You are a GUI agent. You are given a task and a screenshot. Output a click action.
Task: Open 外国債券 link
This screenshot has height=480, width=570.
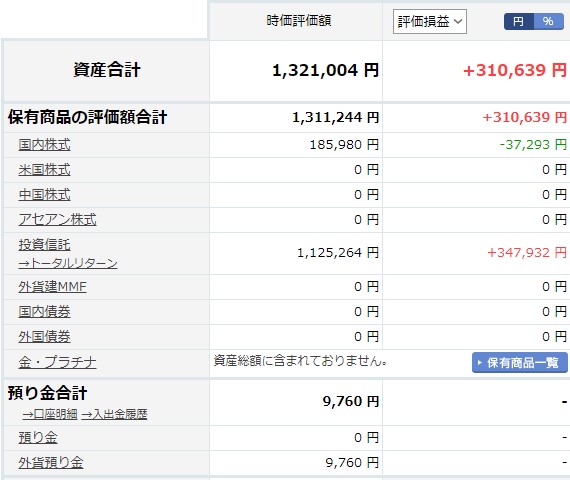click(x=44, y=337)
